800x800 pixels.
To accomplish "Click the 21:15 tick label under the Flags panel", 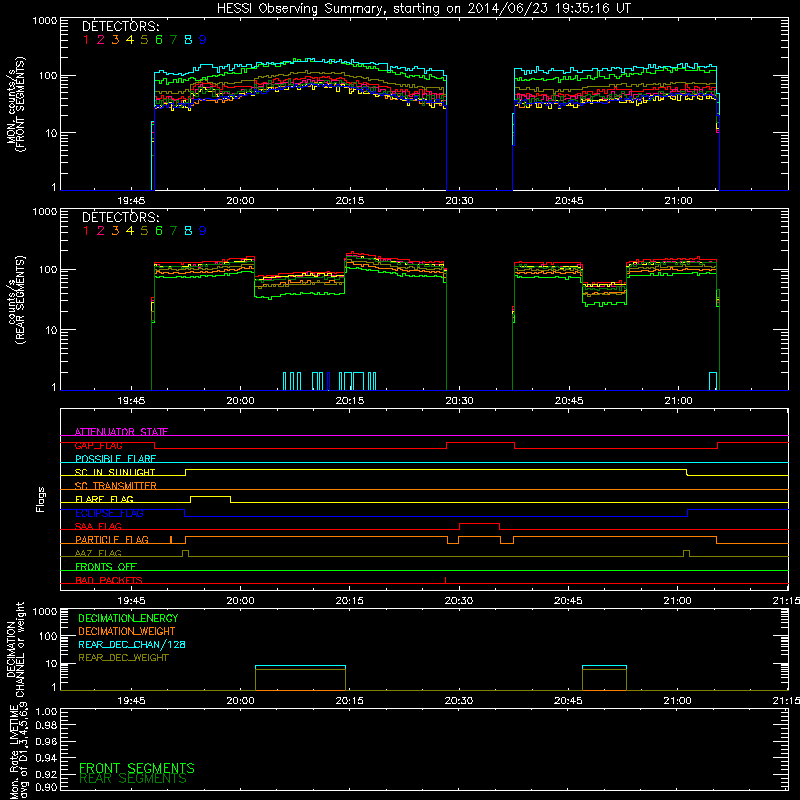I will click(x=786, y=601).
